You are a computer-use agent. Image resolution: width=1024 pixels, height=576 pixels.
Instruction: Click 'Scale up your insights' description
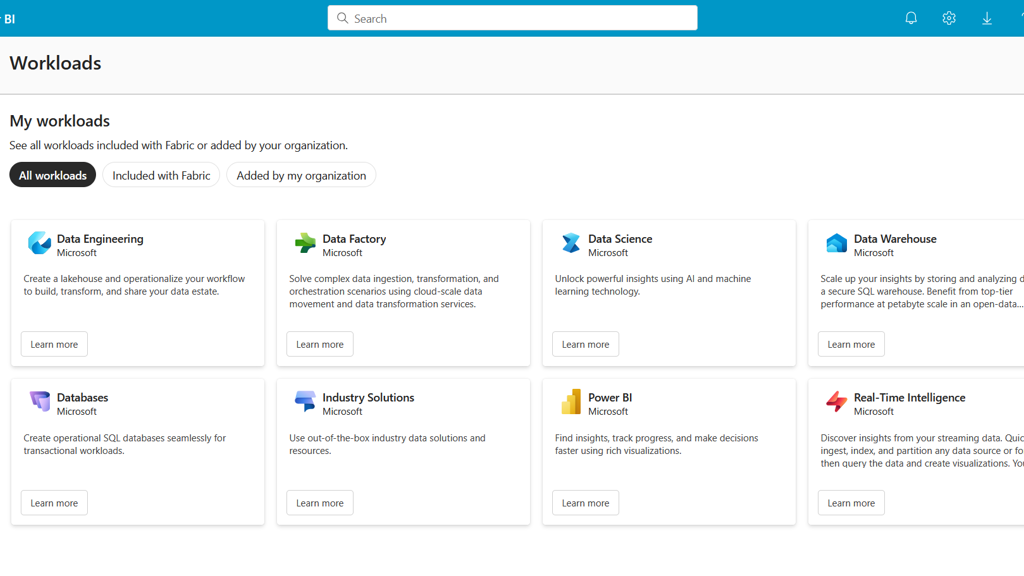point(922,291)
